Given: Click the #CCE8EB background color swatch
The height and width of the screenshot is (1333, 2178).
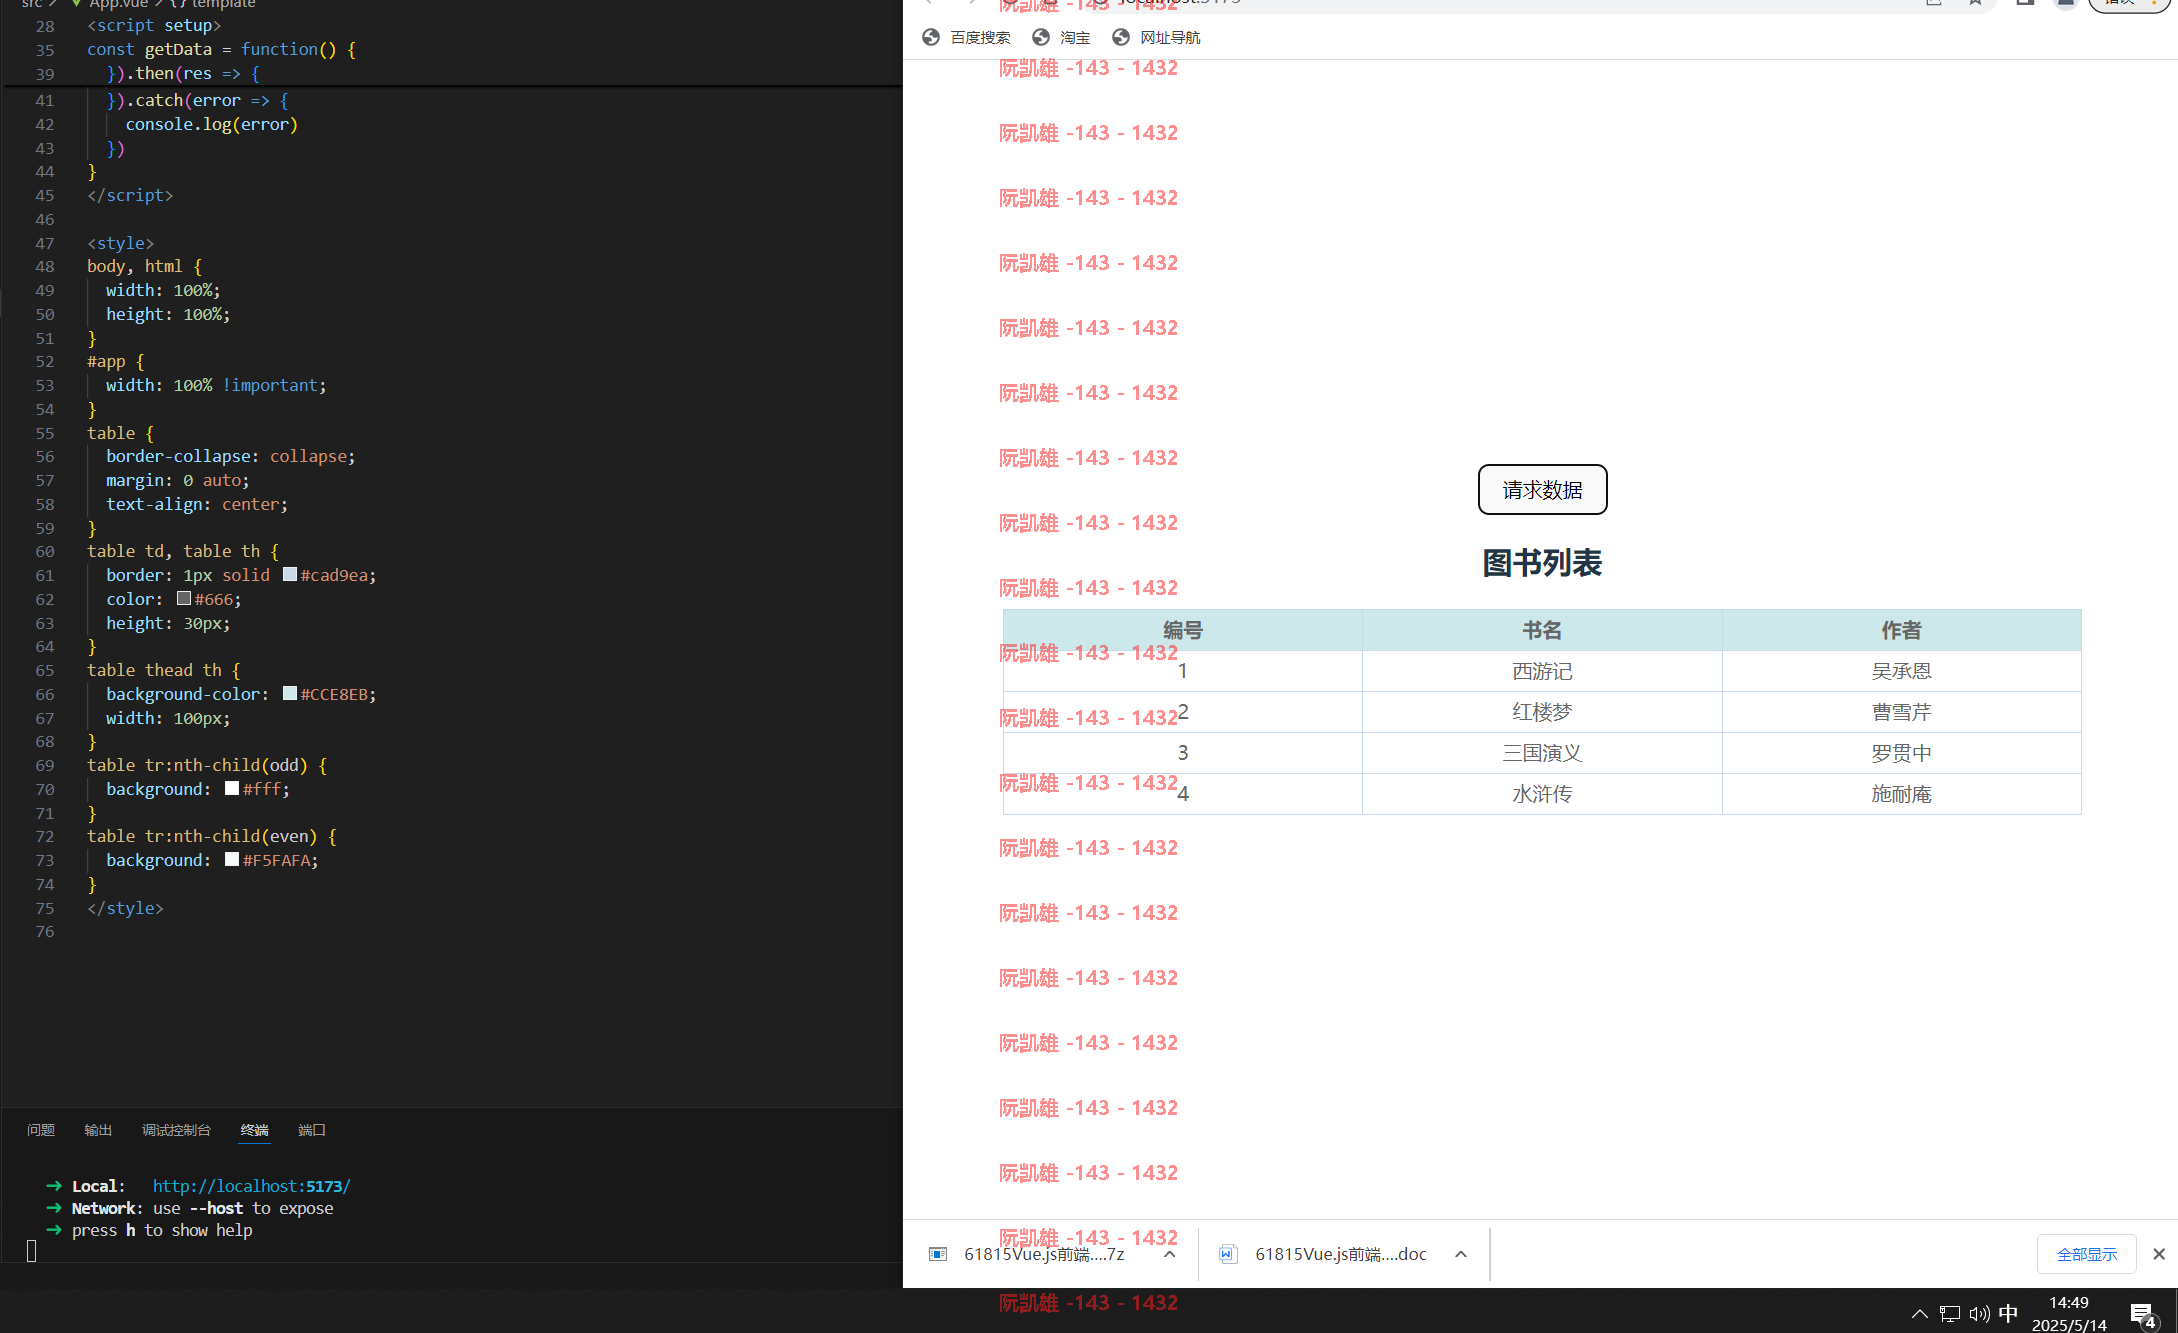Looking at the screenshot, I should pos(290,693).
